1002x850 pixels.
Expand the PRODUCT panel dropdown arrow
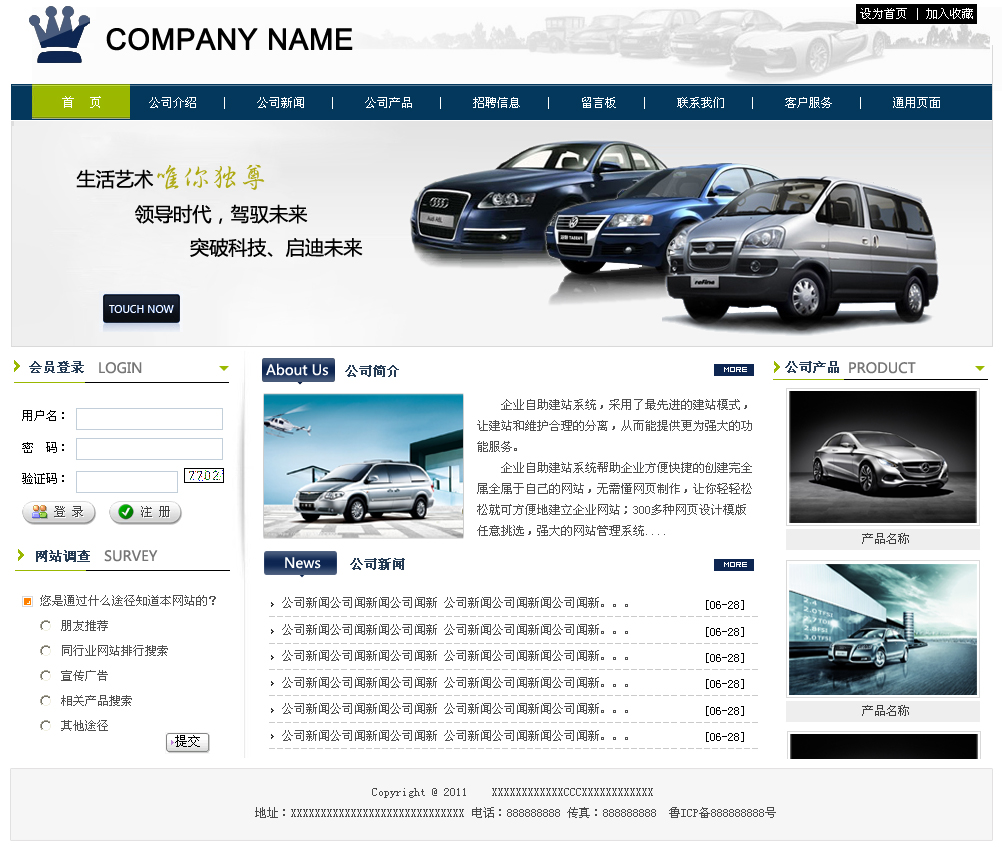coord(979,369)
